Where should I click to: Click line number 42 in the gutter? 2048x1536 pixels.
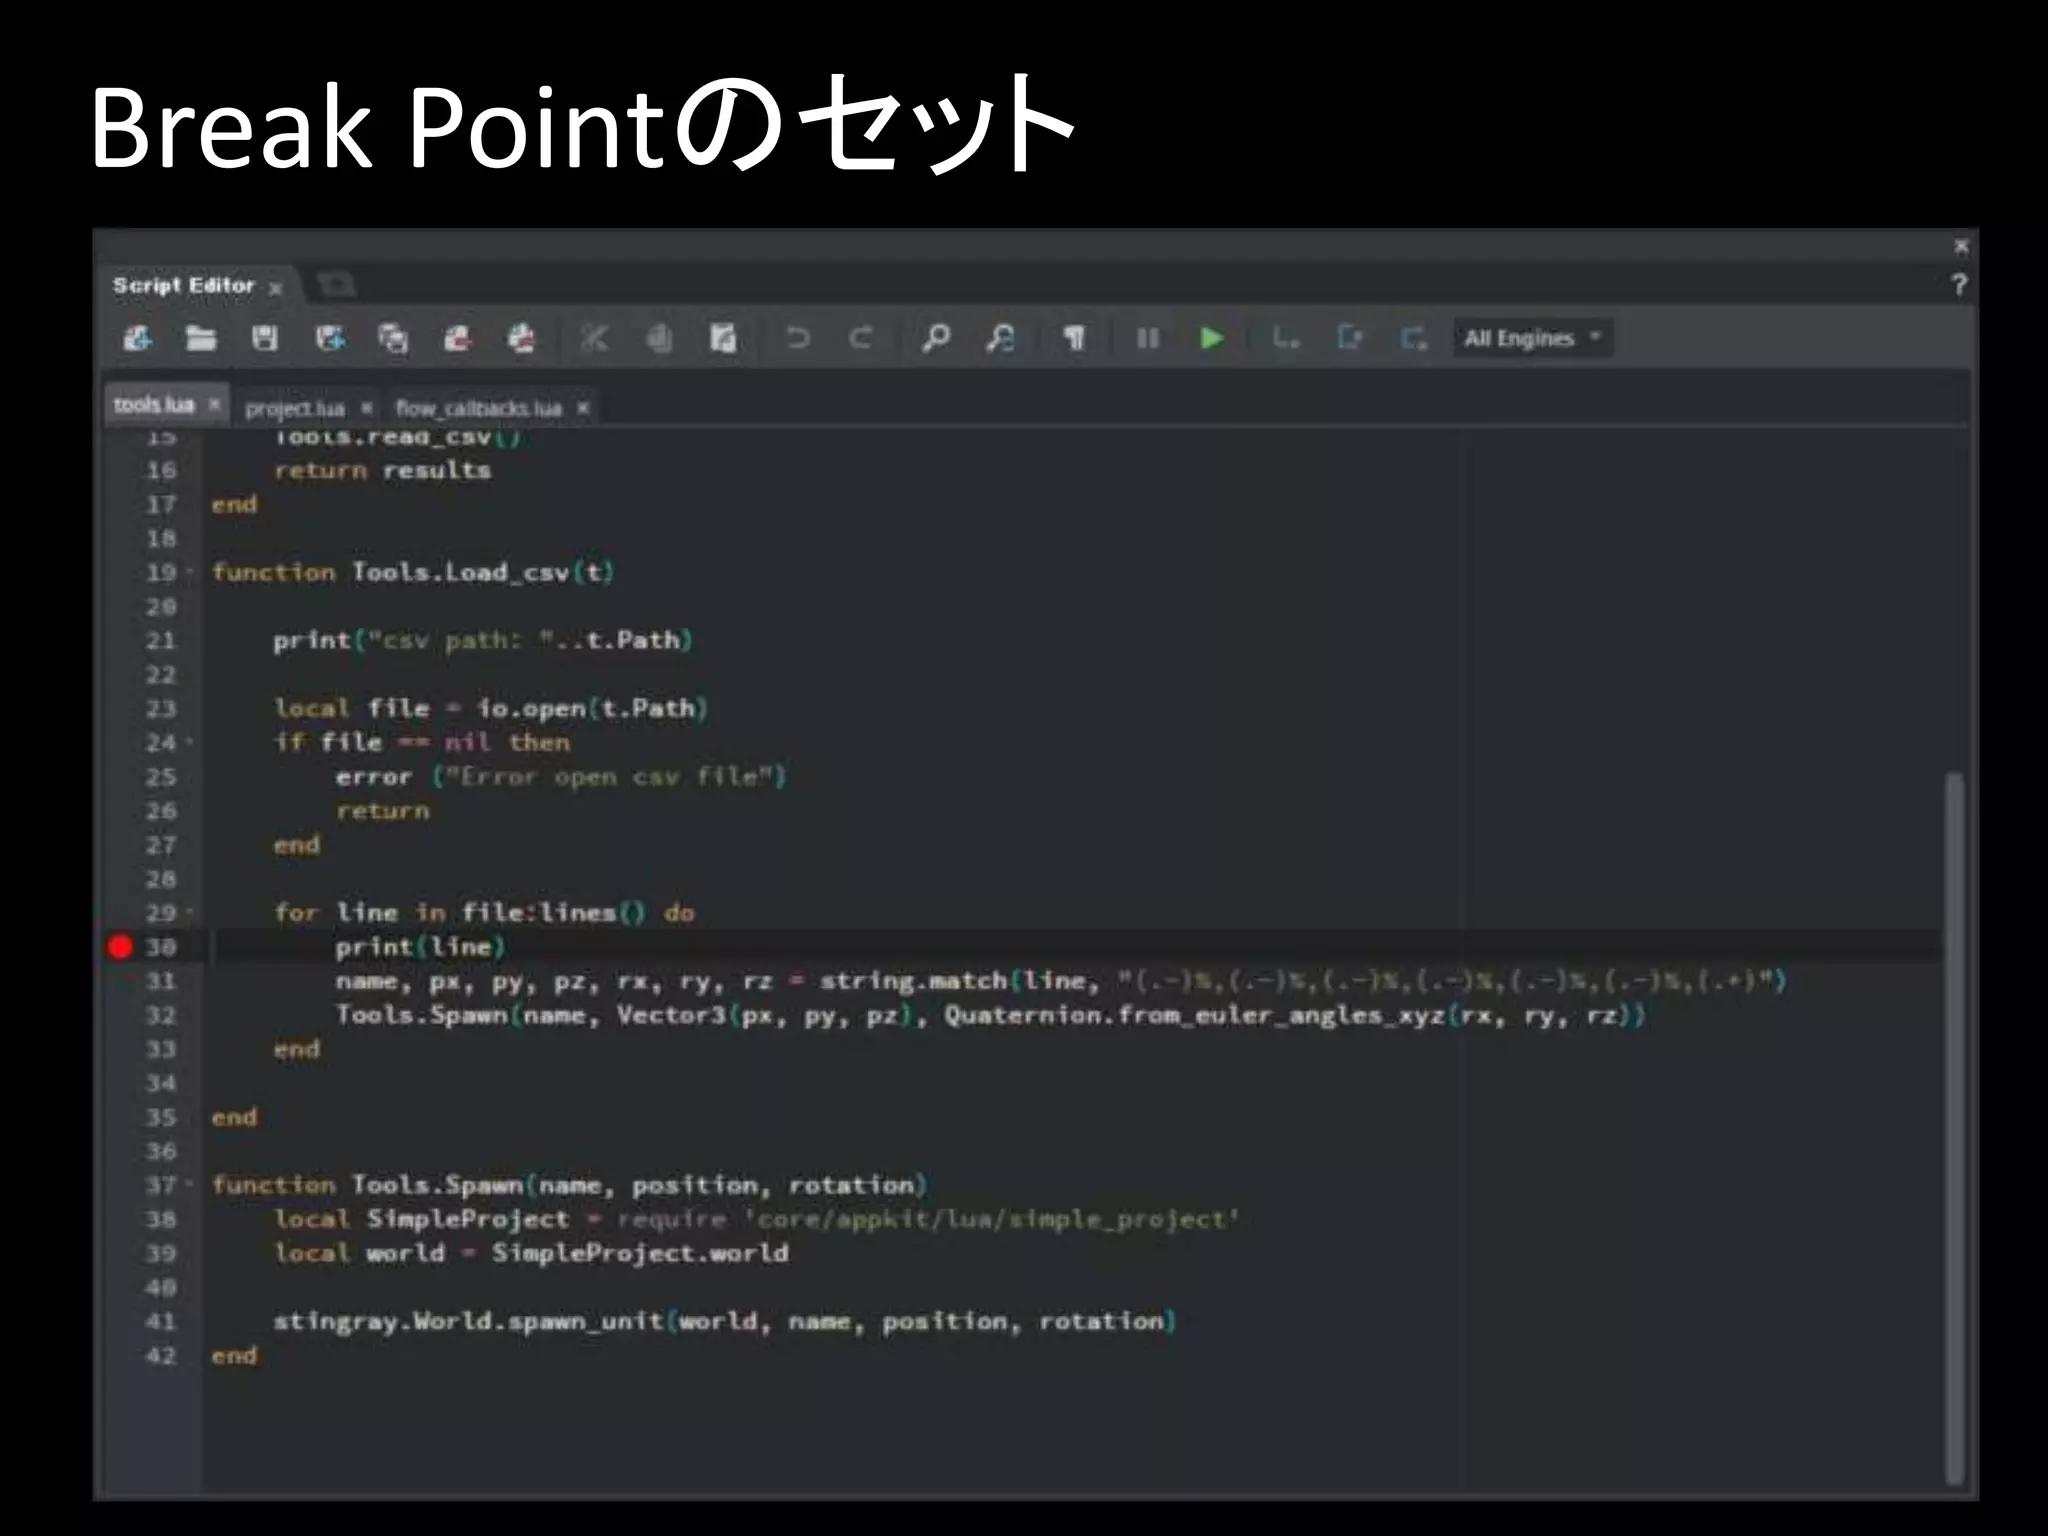pyautogui.click(x=161, y=1355)
